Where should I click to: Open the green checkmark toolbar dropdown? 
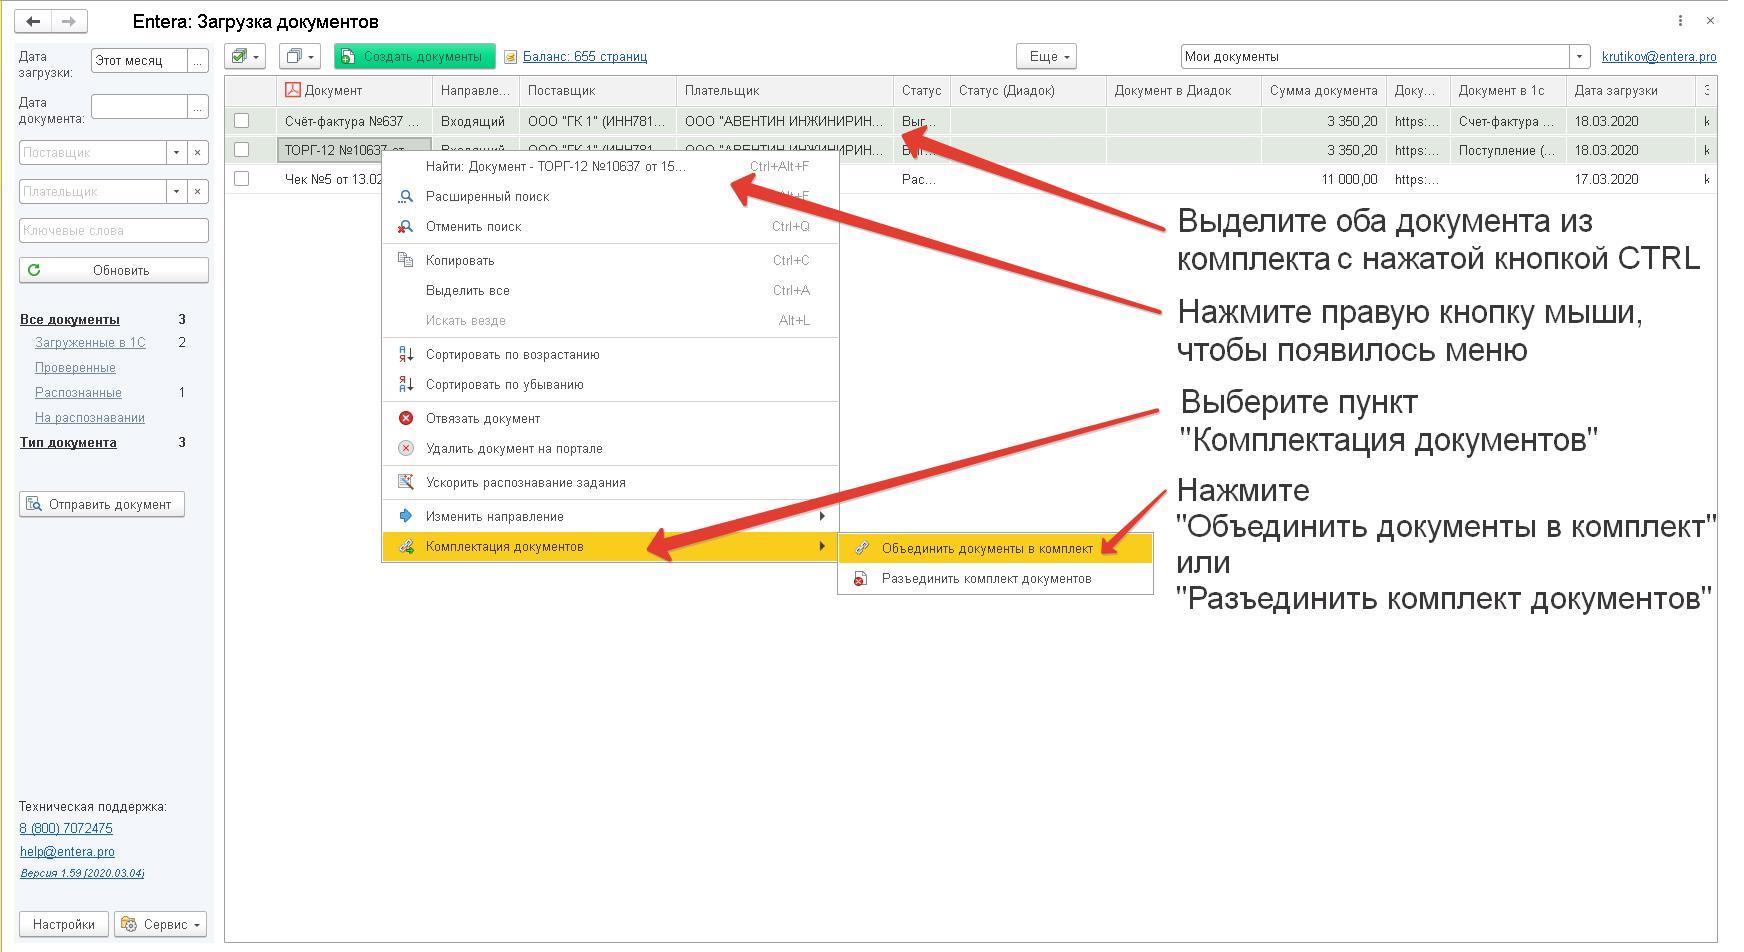click(x=245, y=56)
